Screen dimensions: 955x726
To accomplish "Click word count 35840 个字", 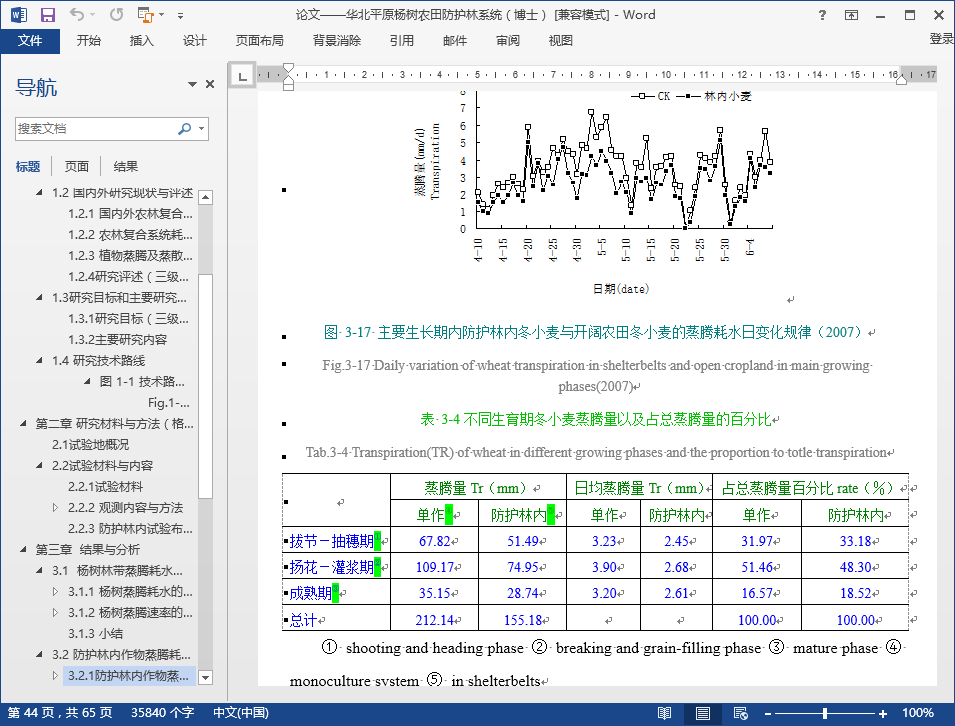I will pos(162,713).
